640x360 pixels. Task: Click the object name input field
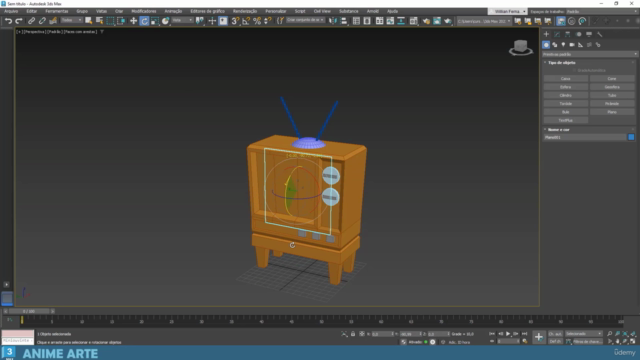pyautogui.click(x=584, y=137)
